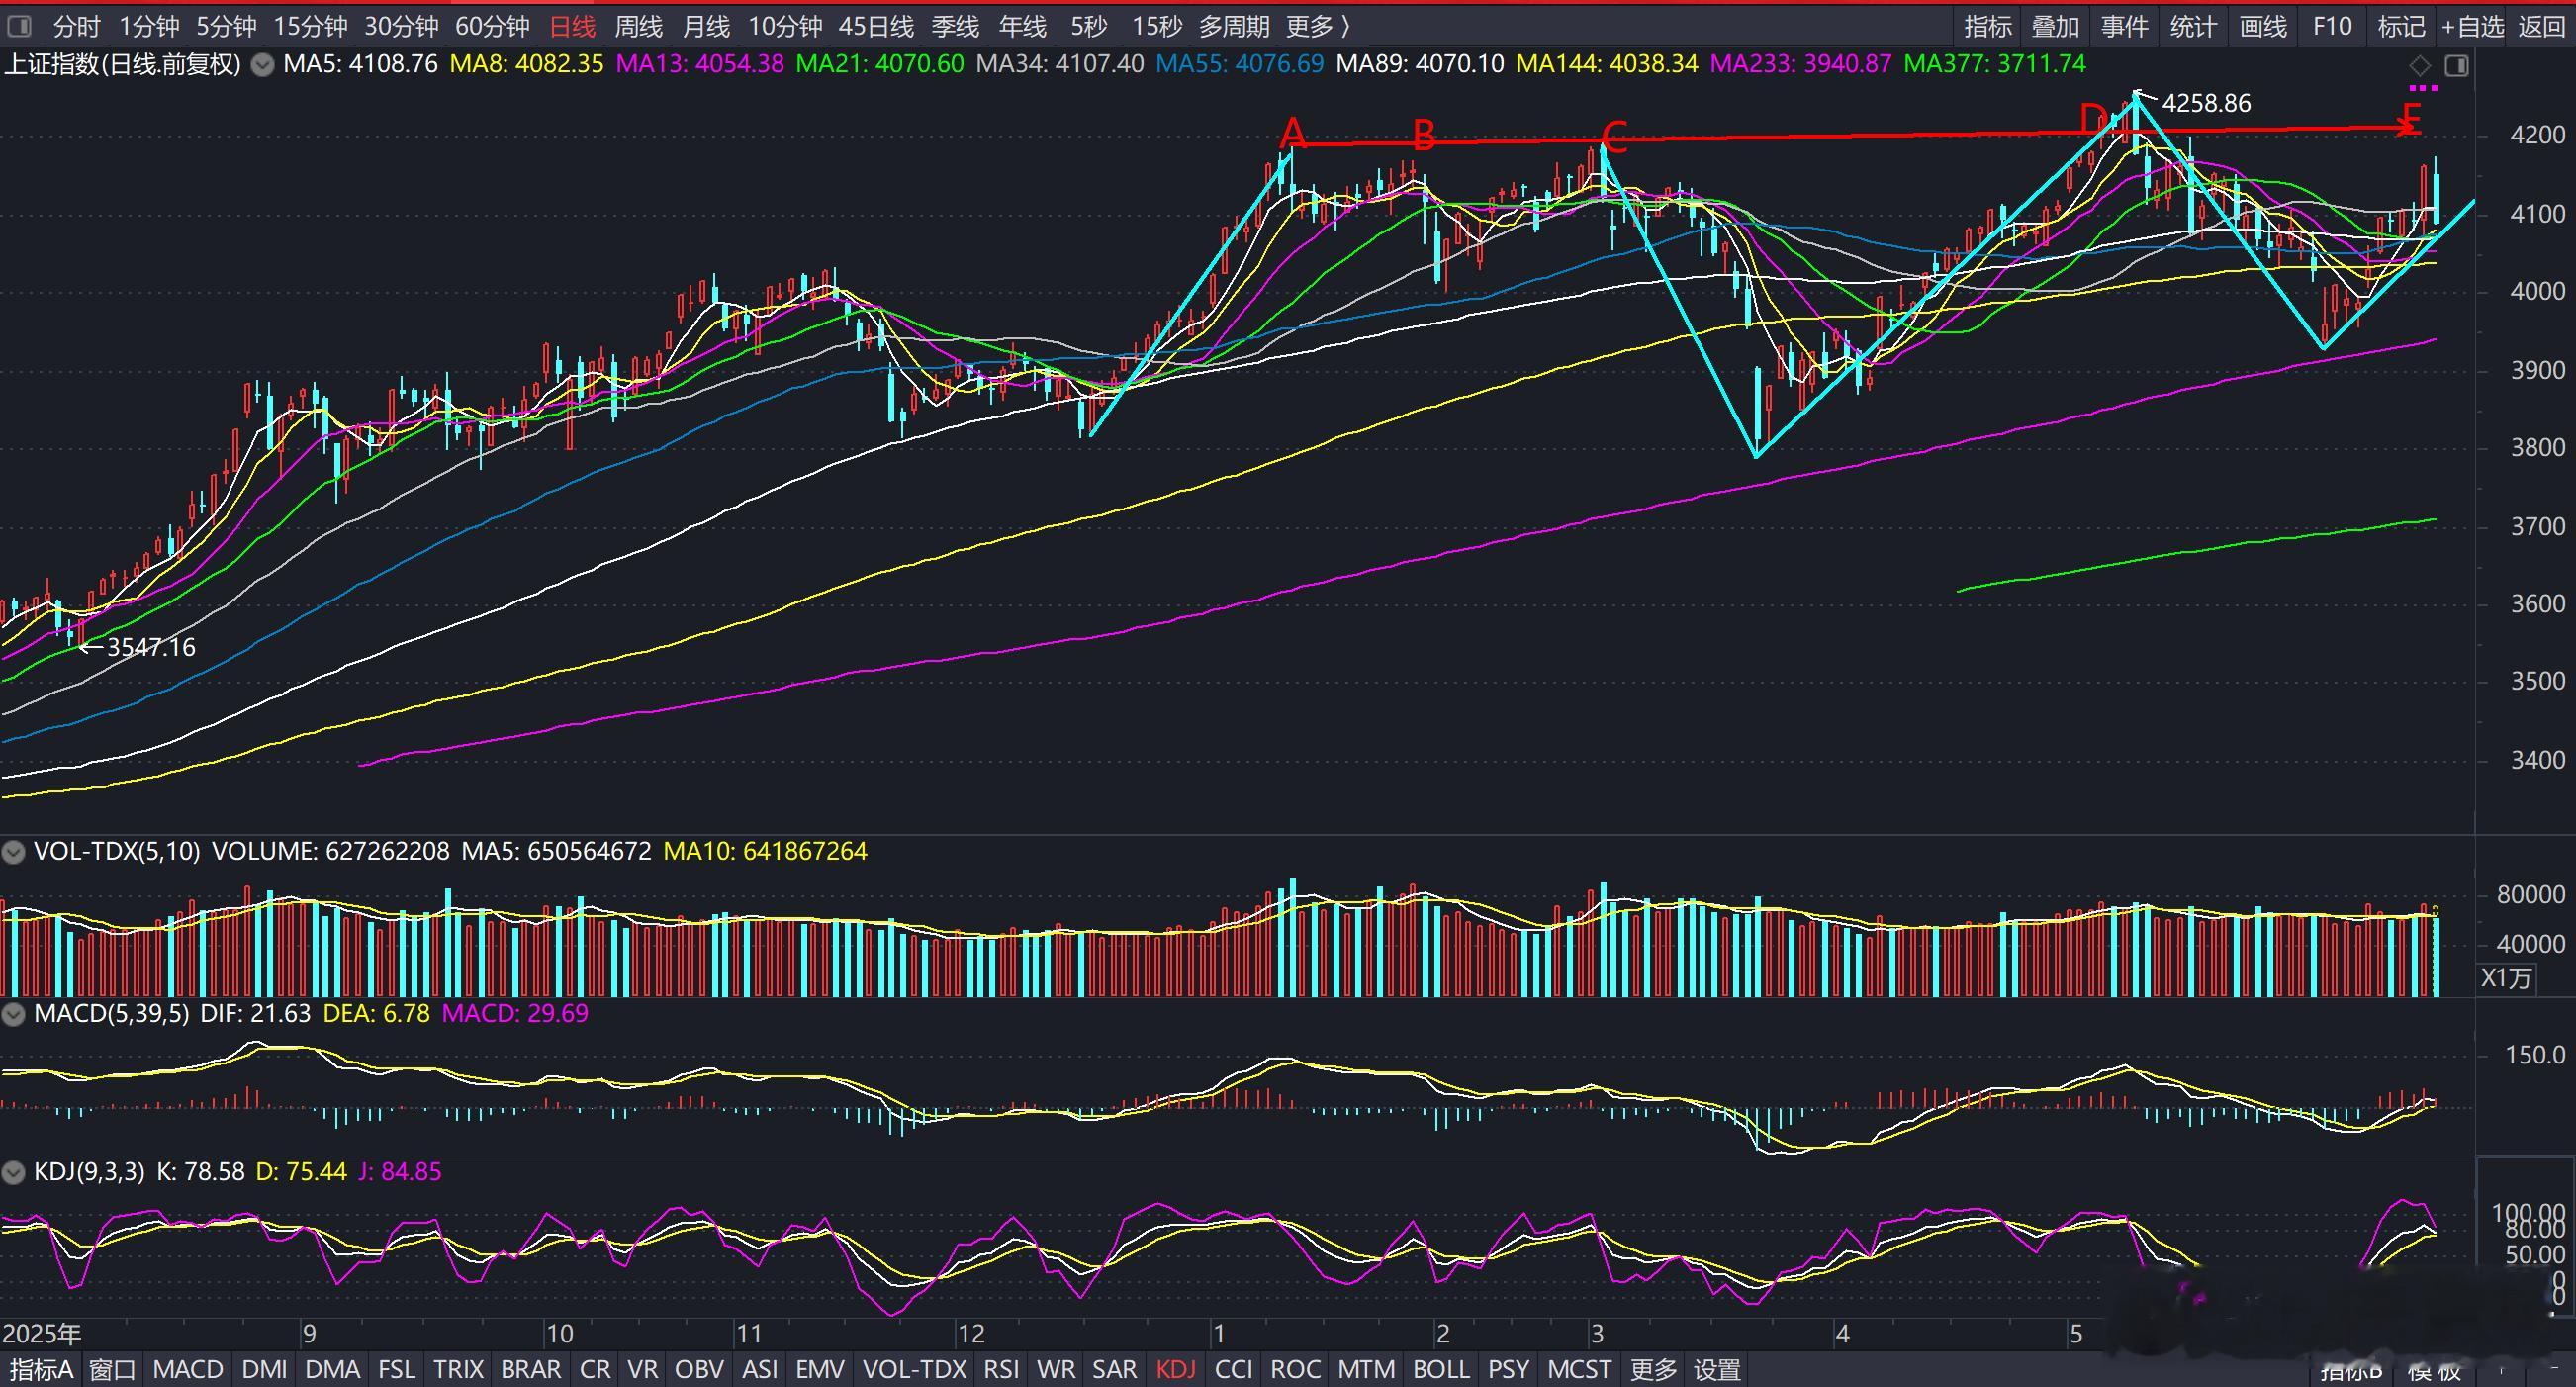Click the 叠加 overlay button
2576x1387 pixels.
(2056, 26)
